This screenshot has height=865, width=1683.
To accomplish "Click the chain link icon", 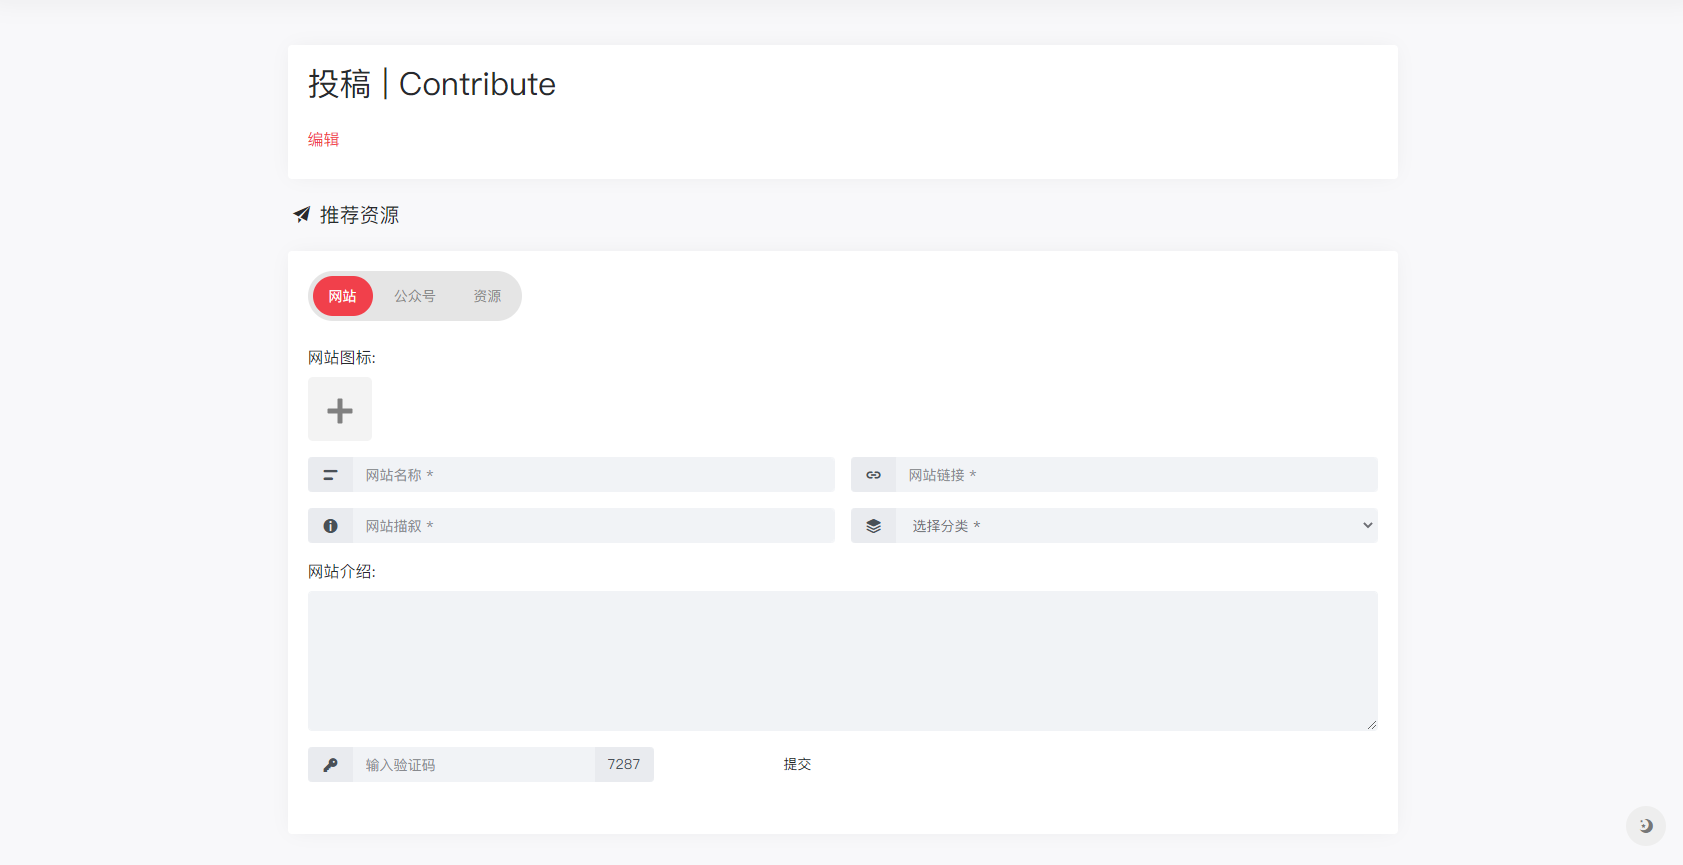I will click(873, 475).
